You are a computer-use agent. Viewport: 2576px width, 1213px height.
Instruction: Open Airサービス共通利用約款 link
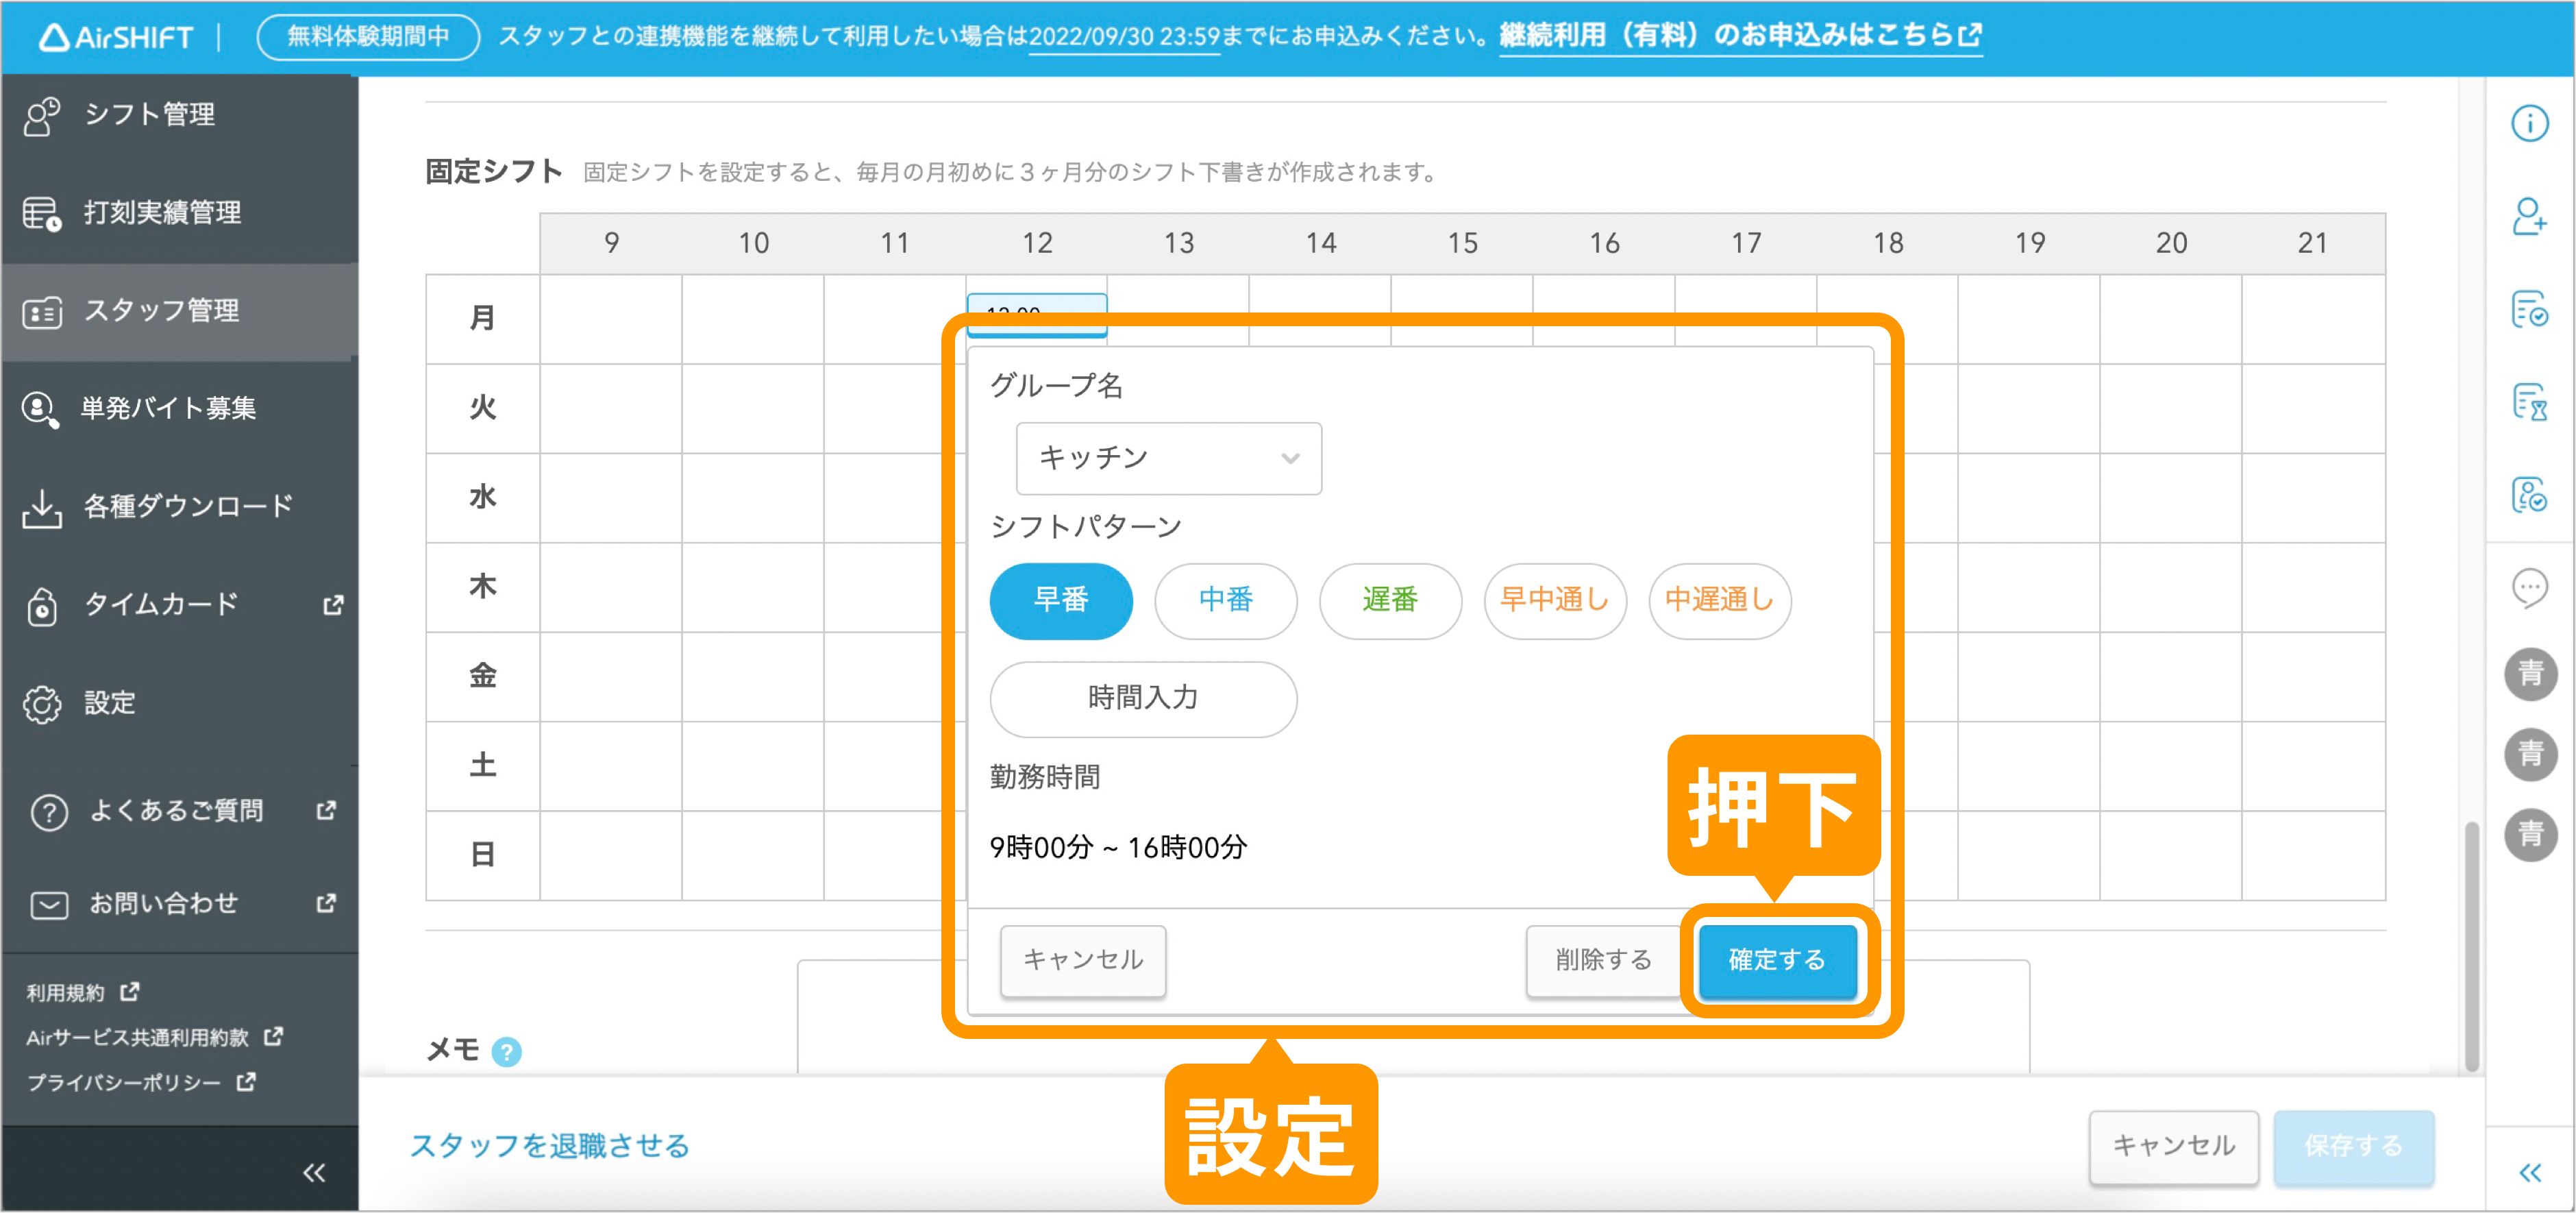pos(154,1037)
